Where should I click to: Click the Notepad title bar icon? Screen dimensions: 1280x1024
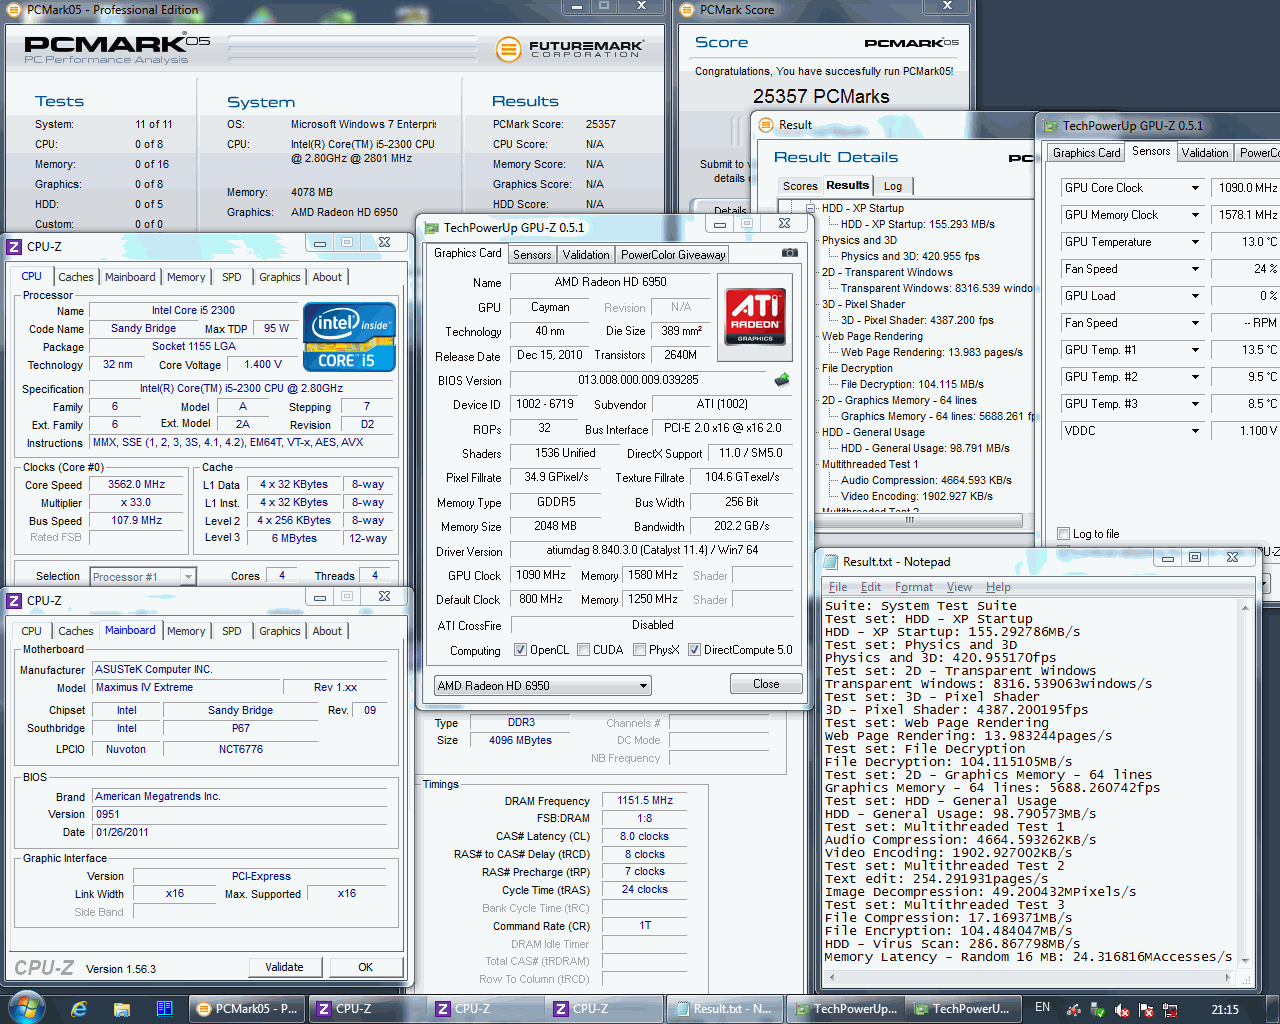[830, 561]
